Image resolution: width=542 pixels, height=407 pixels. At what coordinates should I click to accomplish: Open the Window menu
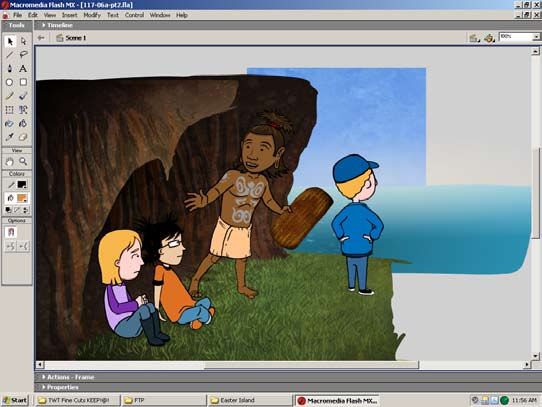[160, 15]
